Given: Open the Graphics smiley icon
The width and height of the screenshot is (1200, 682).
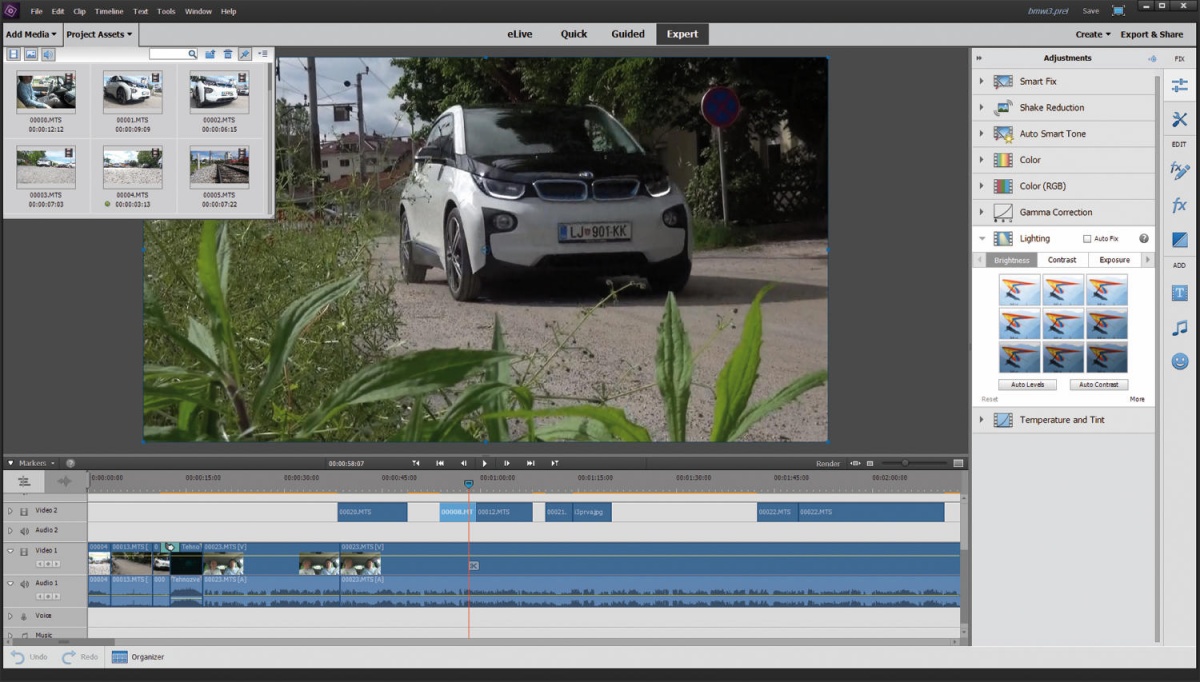Looking at the screenshot, I should [1180, 362].
